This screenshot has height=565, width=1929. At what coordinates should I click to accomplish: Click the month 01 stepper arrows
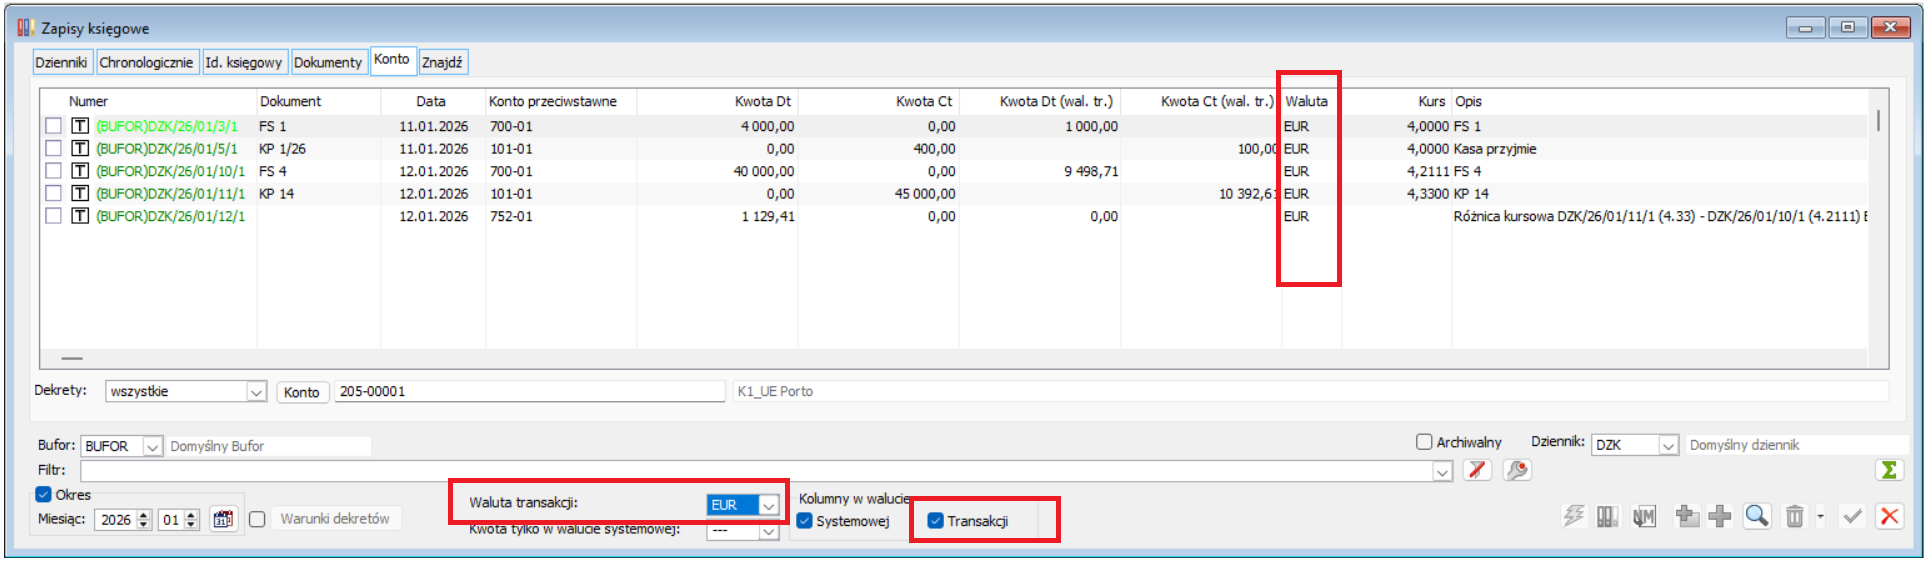point(192,519)
